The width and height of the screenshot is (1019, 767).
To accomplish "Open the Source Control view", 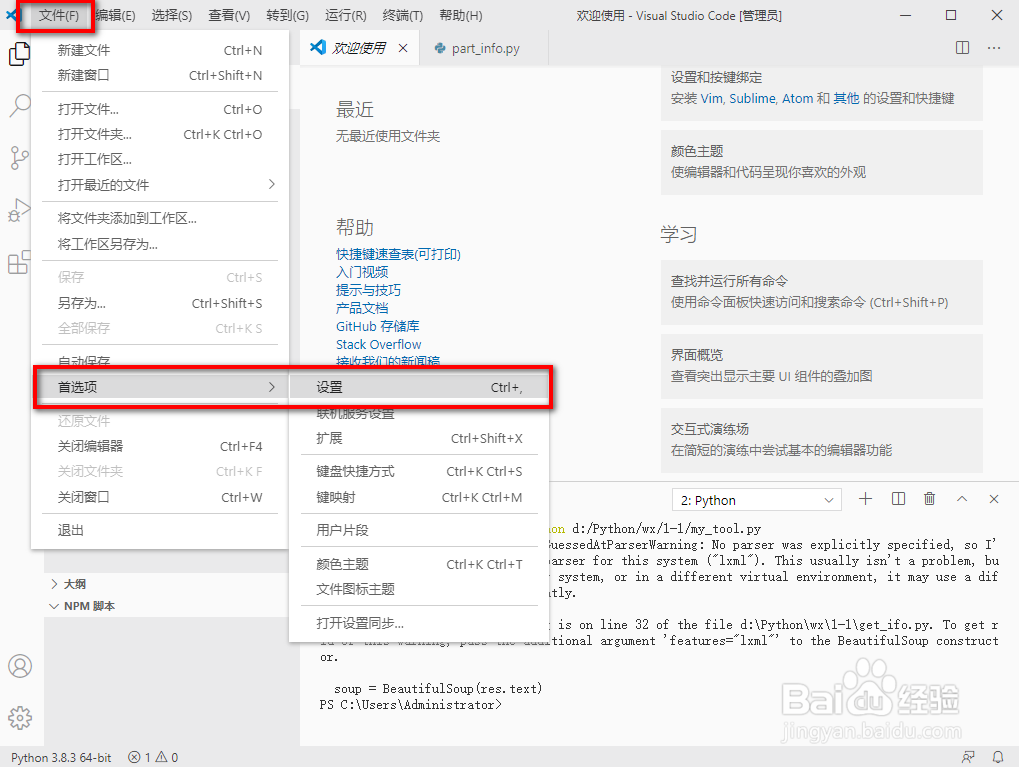I will coord(19,158).
